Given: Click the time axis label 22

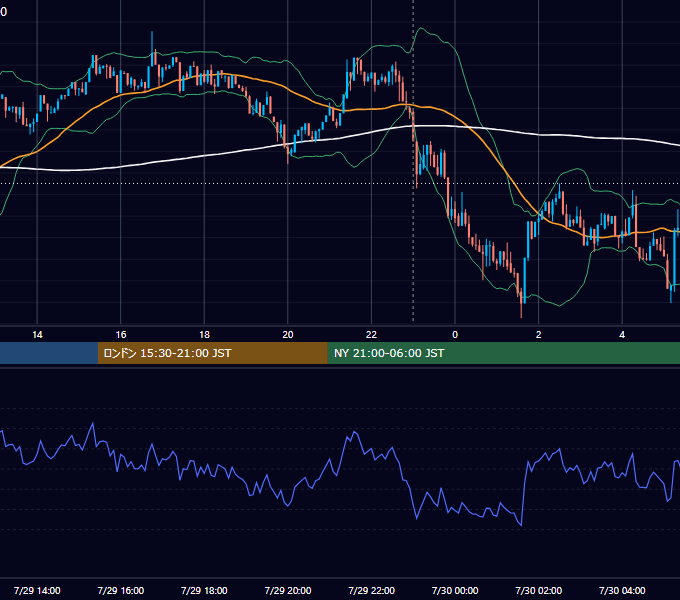Looking at the screenshot, I should tap(371, 335).
